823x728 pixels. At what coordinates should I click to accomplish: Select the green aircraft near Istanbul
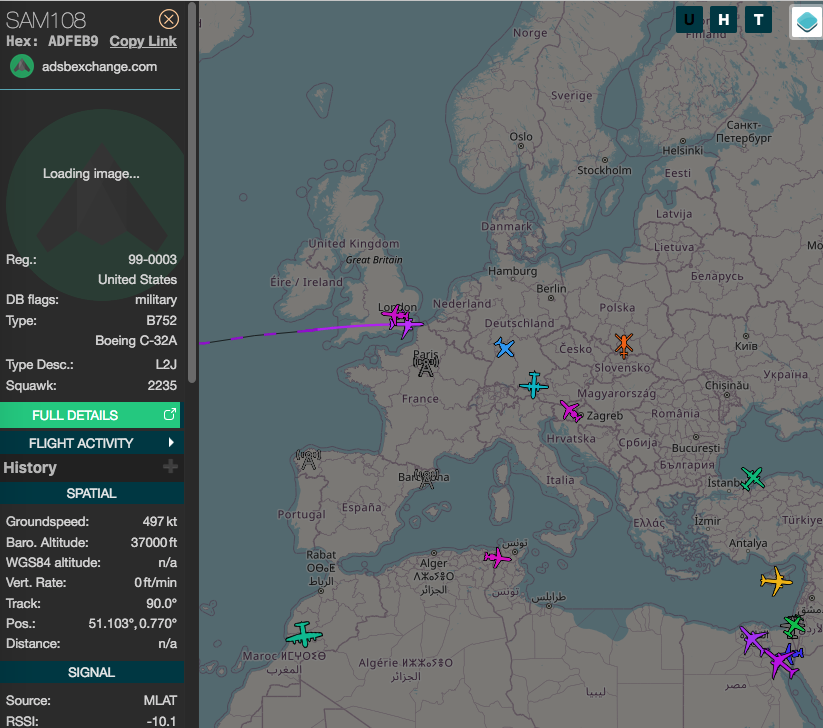pyautogui.click(x=753, y=478)
